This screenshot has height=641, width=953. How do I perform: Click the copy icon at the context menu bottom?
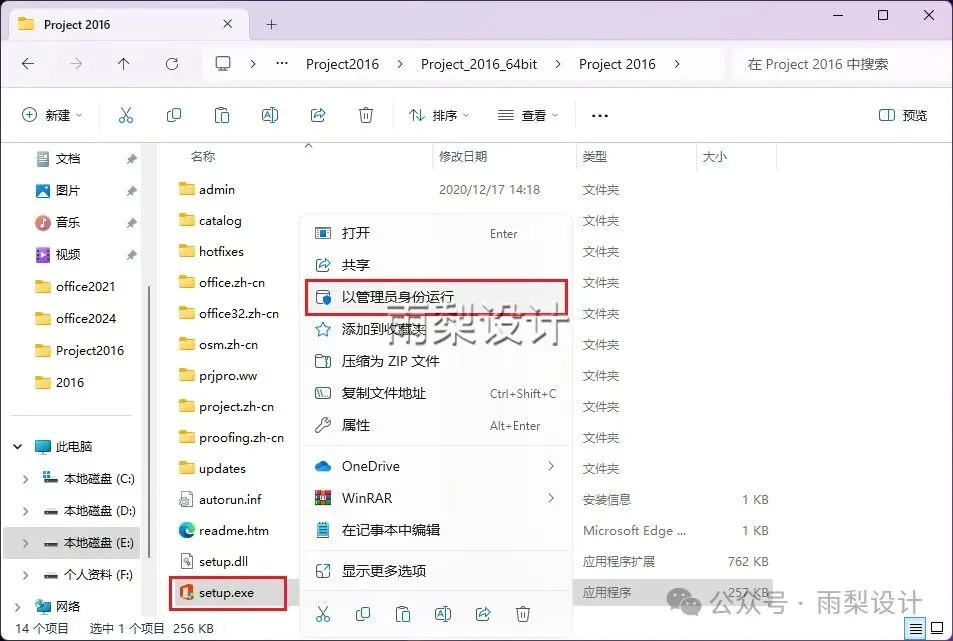(x=363, y=614)
